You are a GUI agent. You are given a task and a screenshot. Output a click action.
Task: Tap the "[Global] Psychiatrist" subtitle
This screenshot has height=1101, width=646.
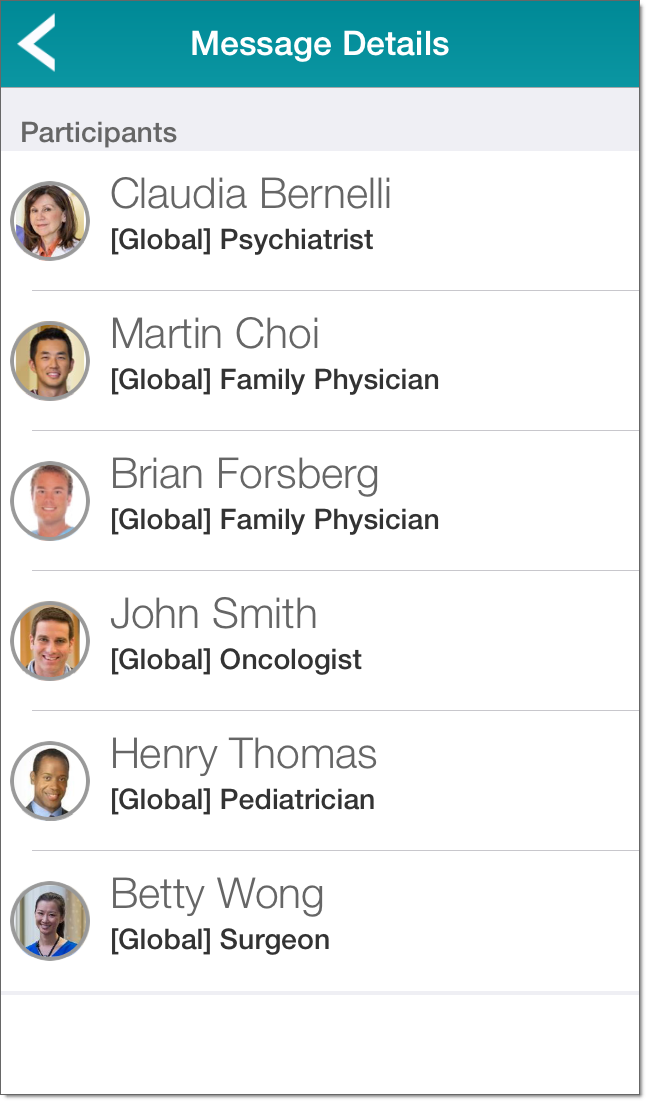tap(242, 240)
